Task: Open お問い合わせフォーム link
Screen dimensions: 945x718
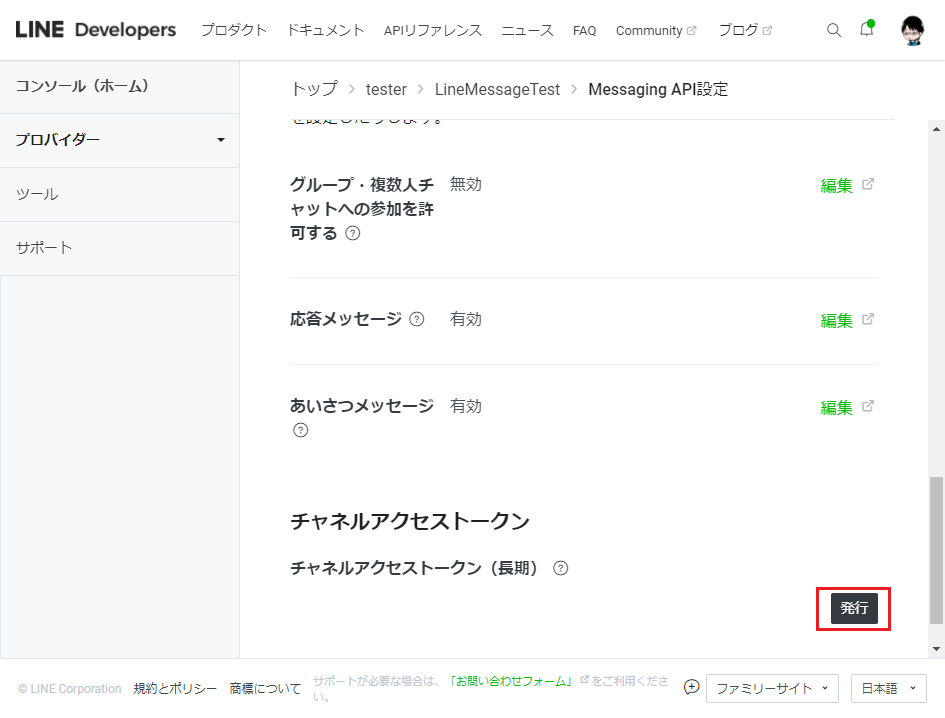Action: (510, 681)
